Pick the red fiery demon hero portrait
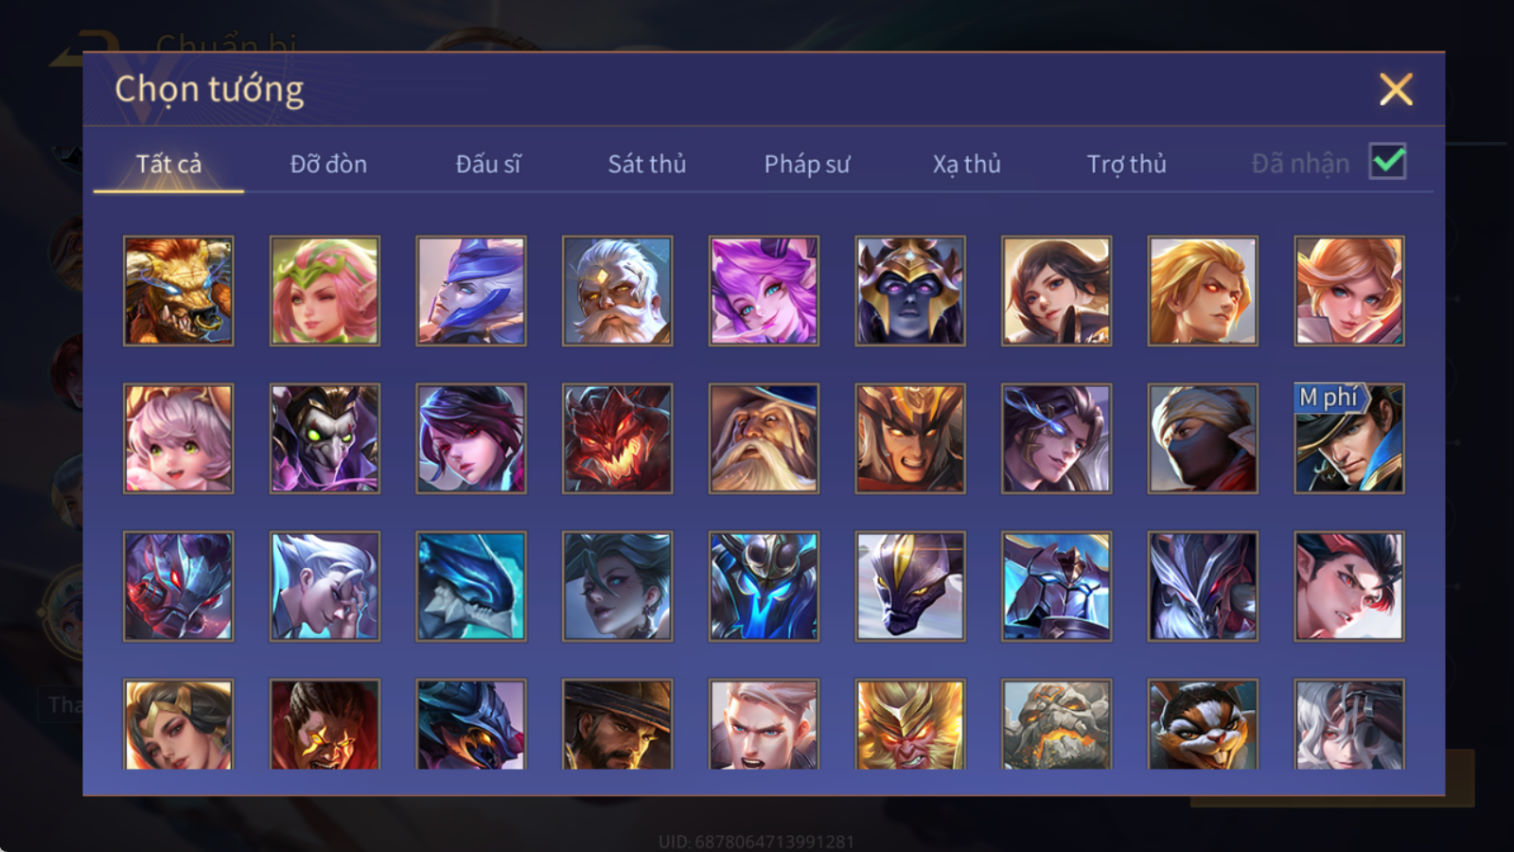Viewport: 1514px width, 852px height. tap(617, 438)
